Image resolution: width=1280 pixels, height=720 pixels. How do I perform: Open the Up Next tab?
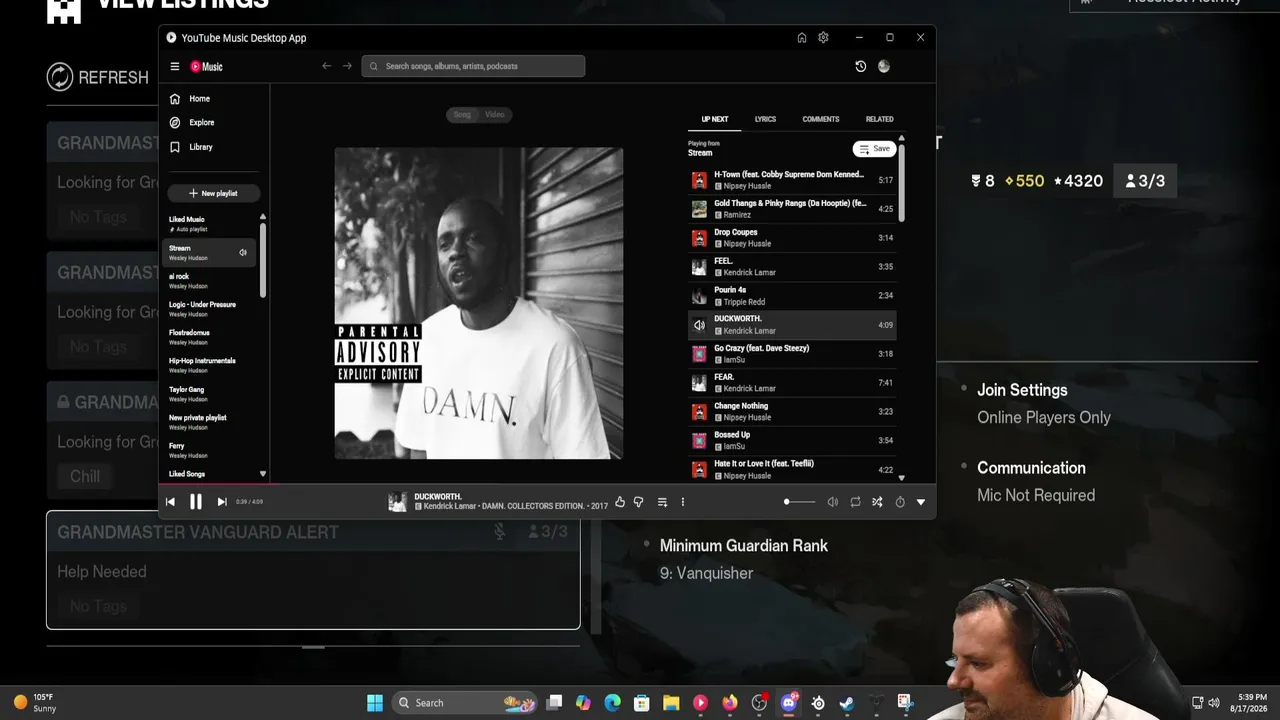pos(715,119)
